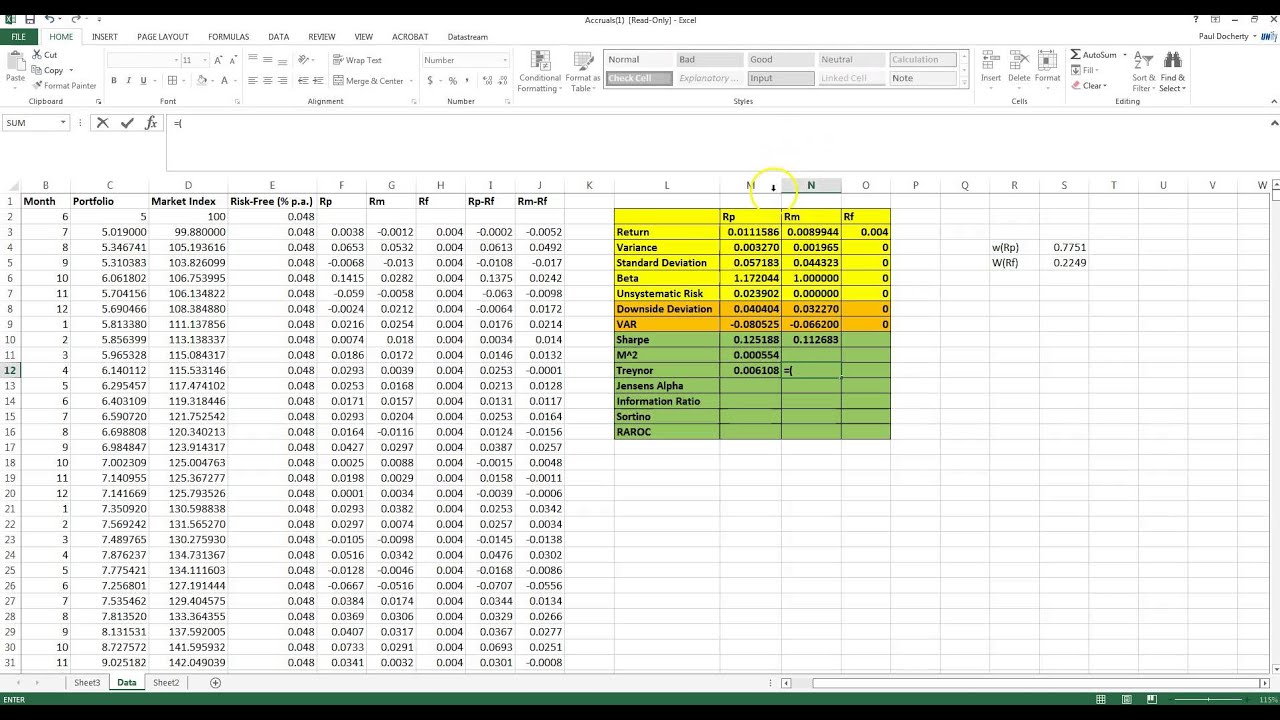1280x720 pixels.
Task: Toggle Bold formatting
Action: click(114, 81)
